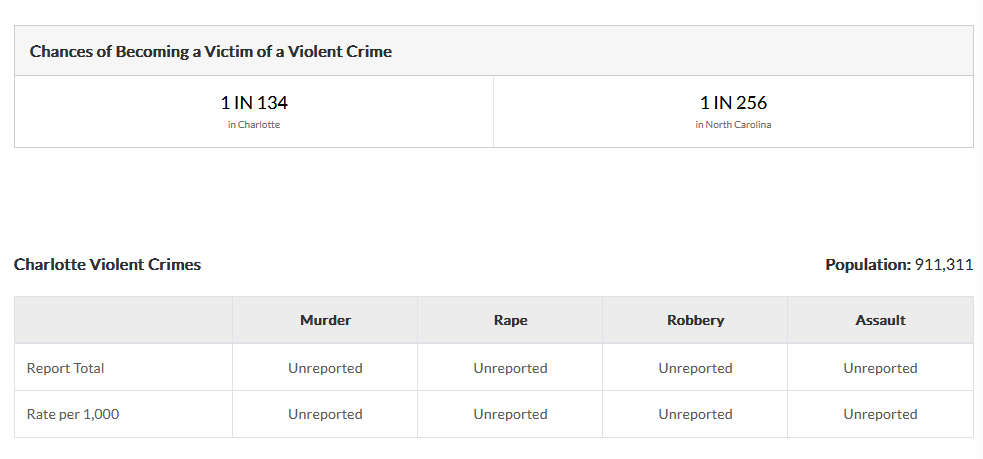This screenshot has height=459, width=983.
Task: Click the "1 IN 256" statistic
Action: click(x=733, y=102)
